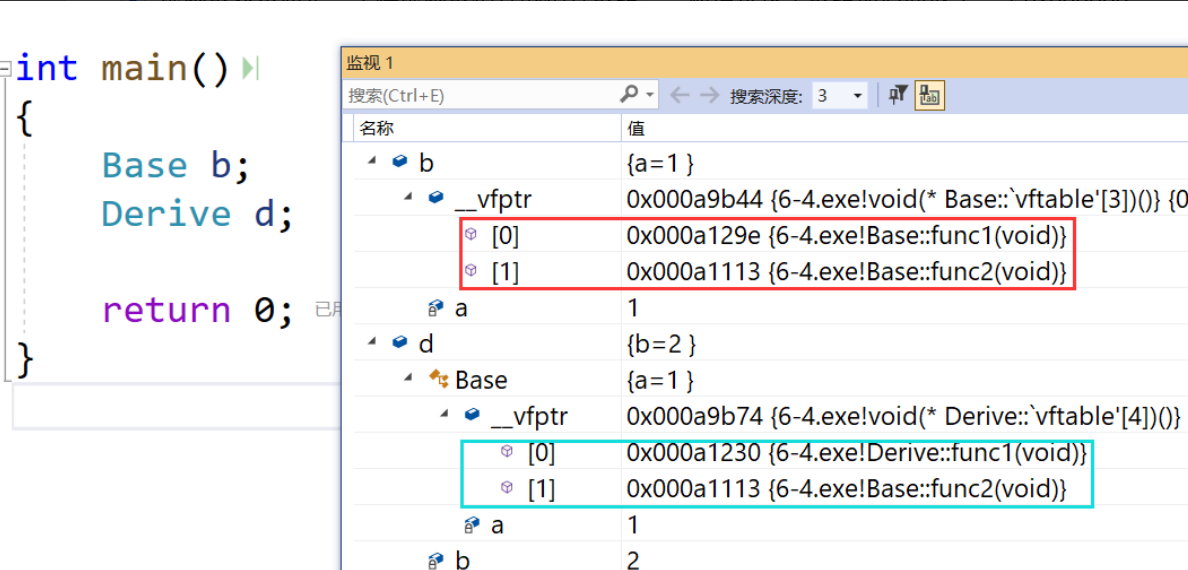Click the locked field icon of a under Base

coord(472,525)
